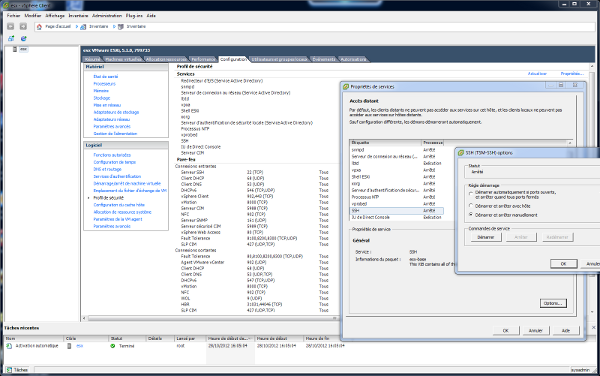This screenshot has height=376, width=600.
Task: Click the green status icon beside Terminé
Action: tap(112, 346)
